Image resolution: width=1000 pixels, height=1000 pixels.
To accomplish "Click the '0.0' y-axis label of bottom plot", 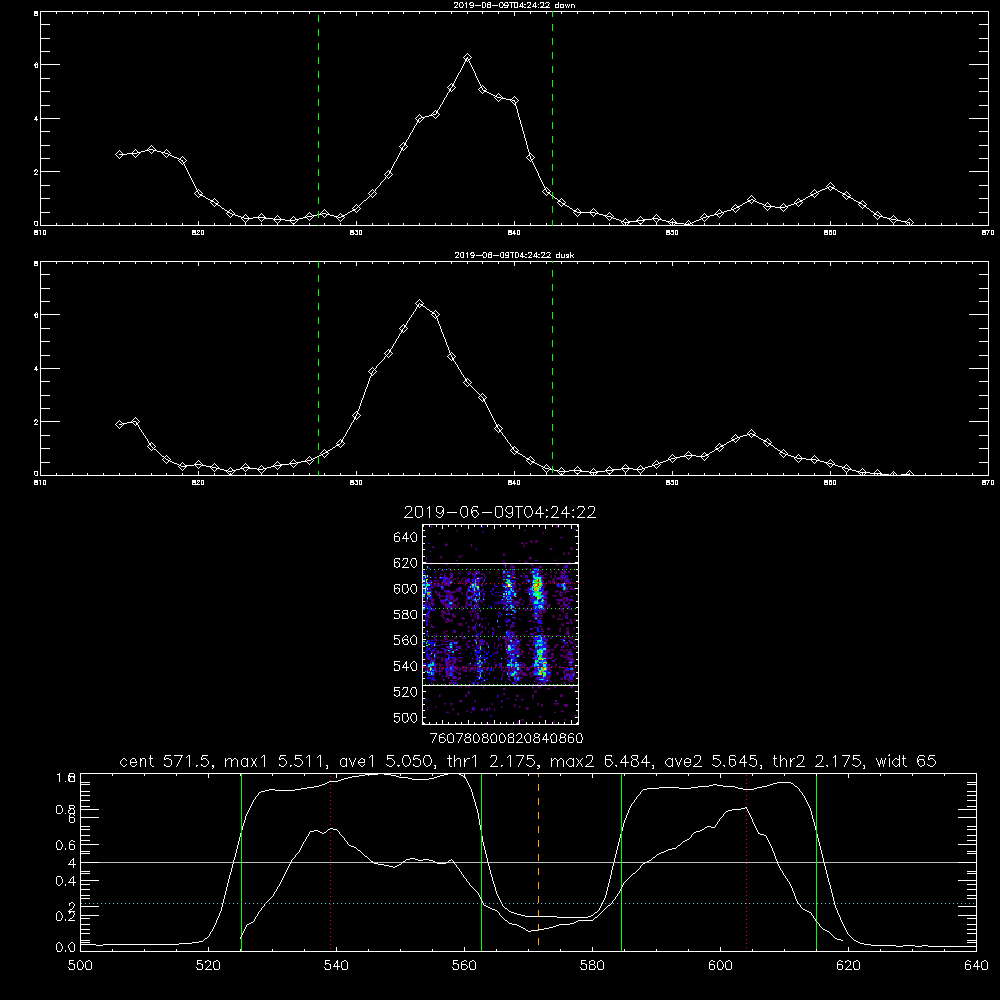I will click(66, 948).
